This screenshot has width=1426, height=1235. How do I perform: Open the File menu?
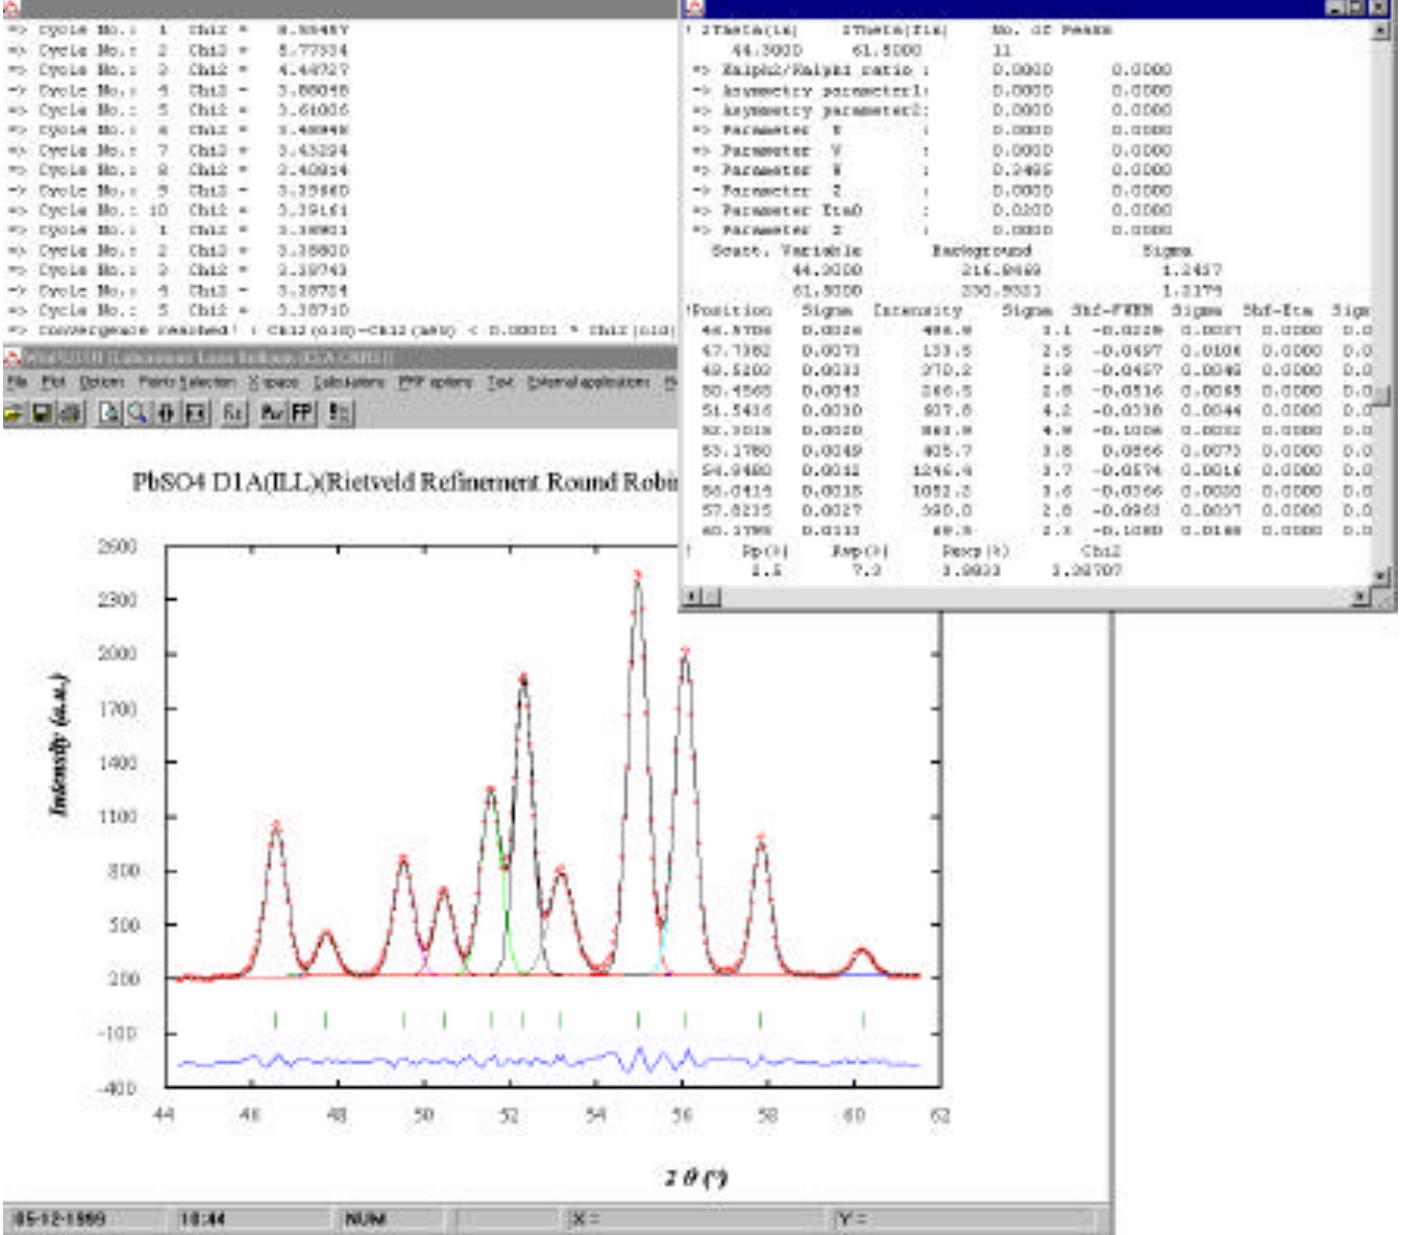coord(17,382)
